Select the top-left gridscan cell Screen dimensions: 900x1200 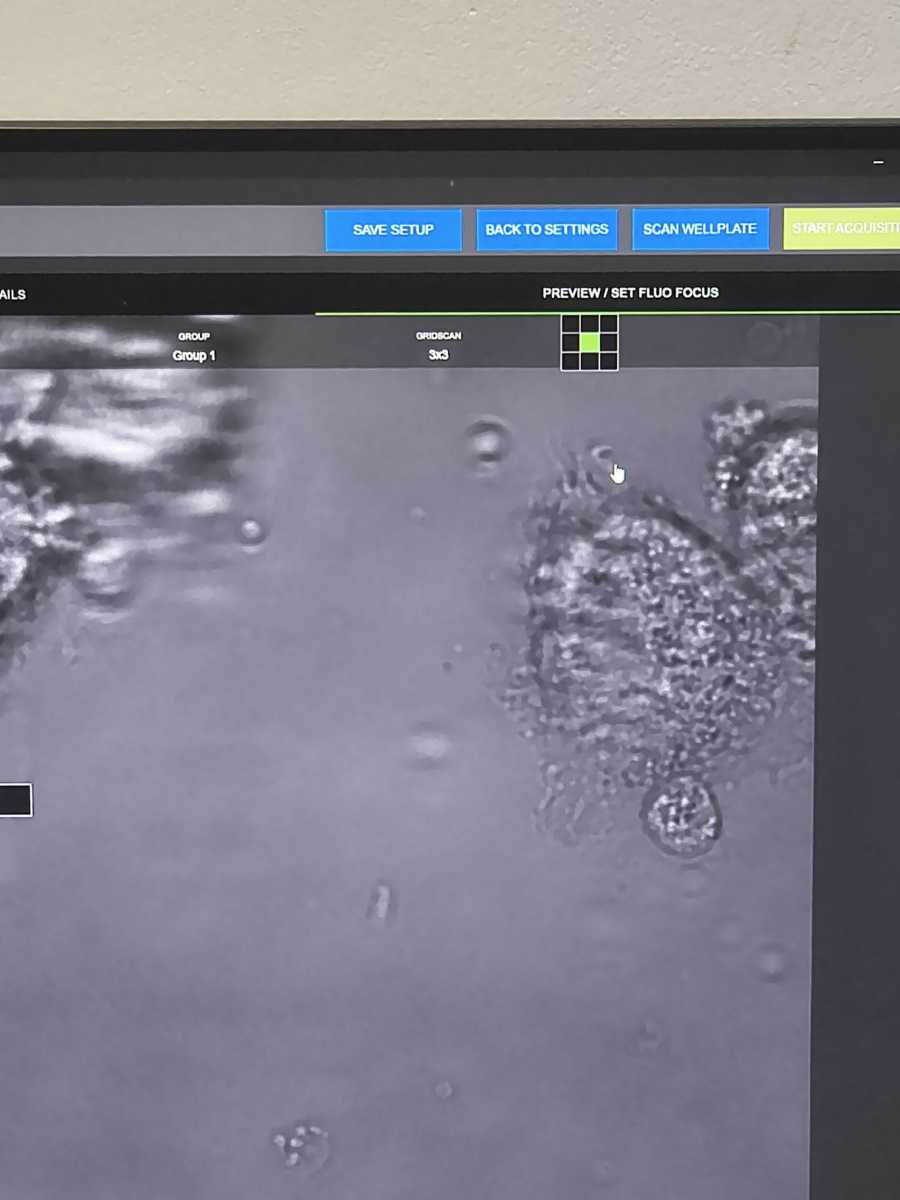click(570, 324)
